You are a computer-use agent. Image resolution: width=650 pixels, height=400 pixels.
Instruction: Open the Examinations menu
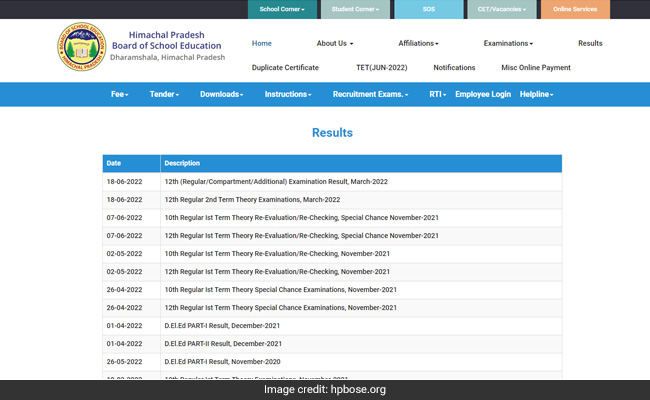click(x=508, y=44)
